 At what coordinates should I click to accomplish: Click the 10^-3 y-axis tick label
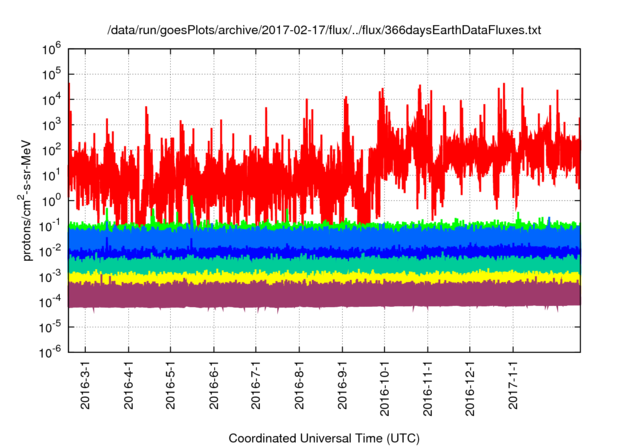click(50, 277)
